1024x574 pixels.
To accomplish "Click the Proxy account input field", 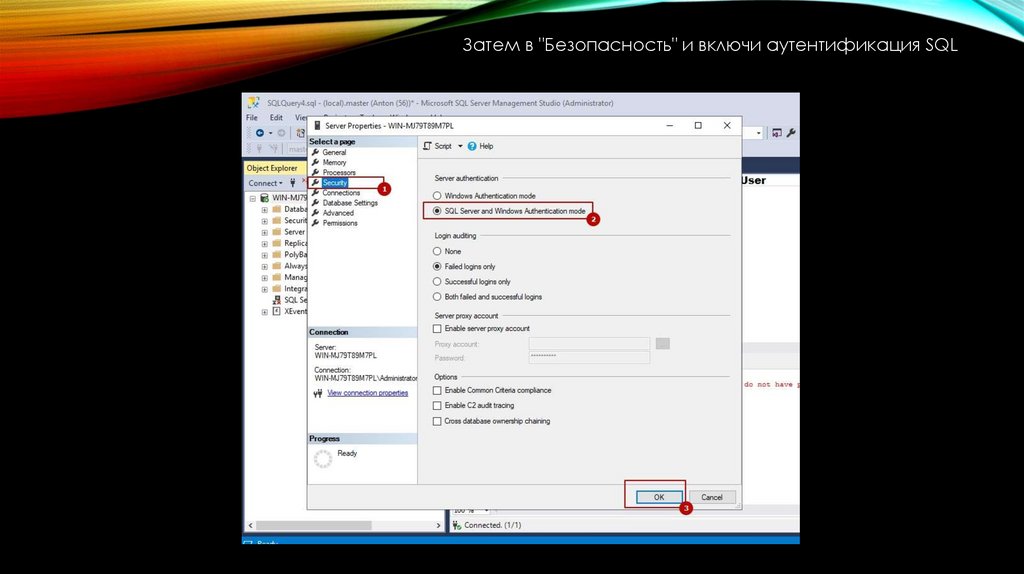I will (589, 343).
